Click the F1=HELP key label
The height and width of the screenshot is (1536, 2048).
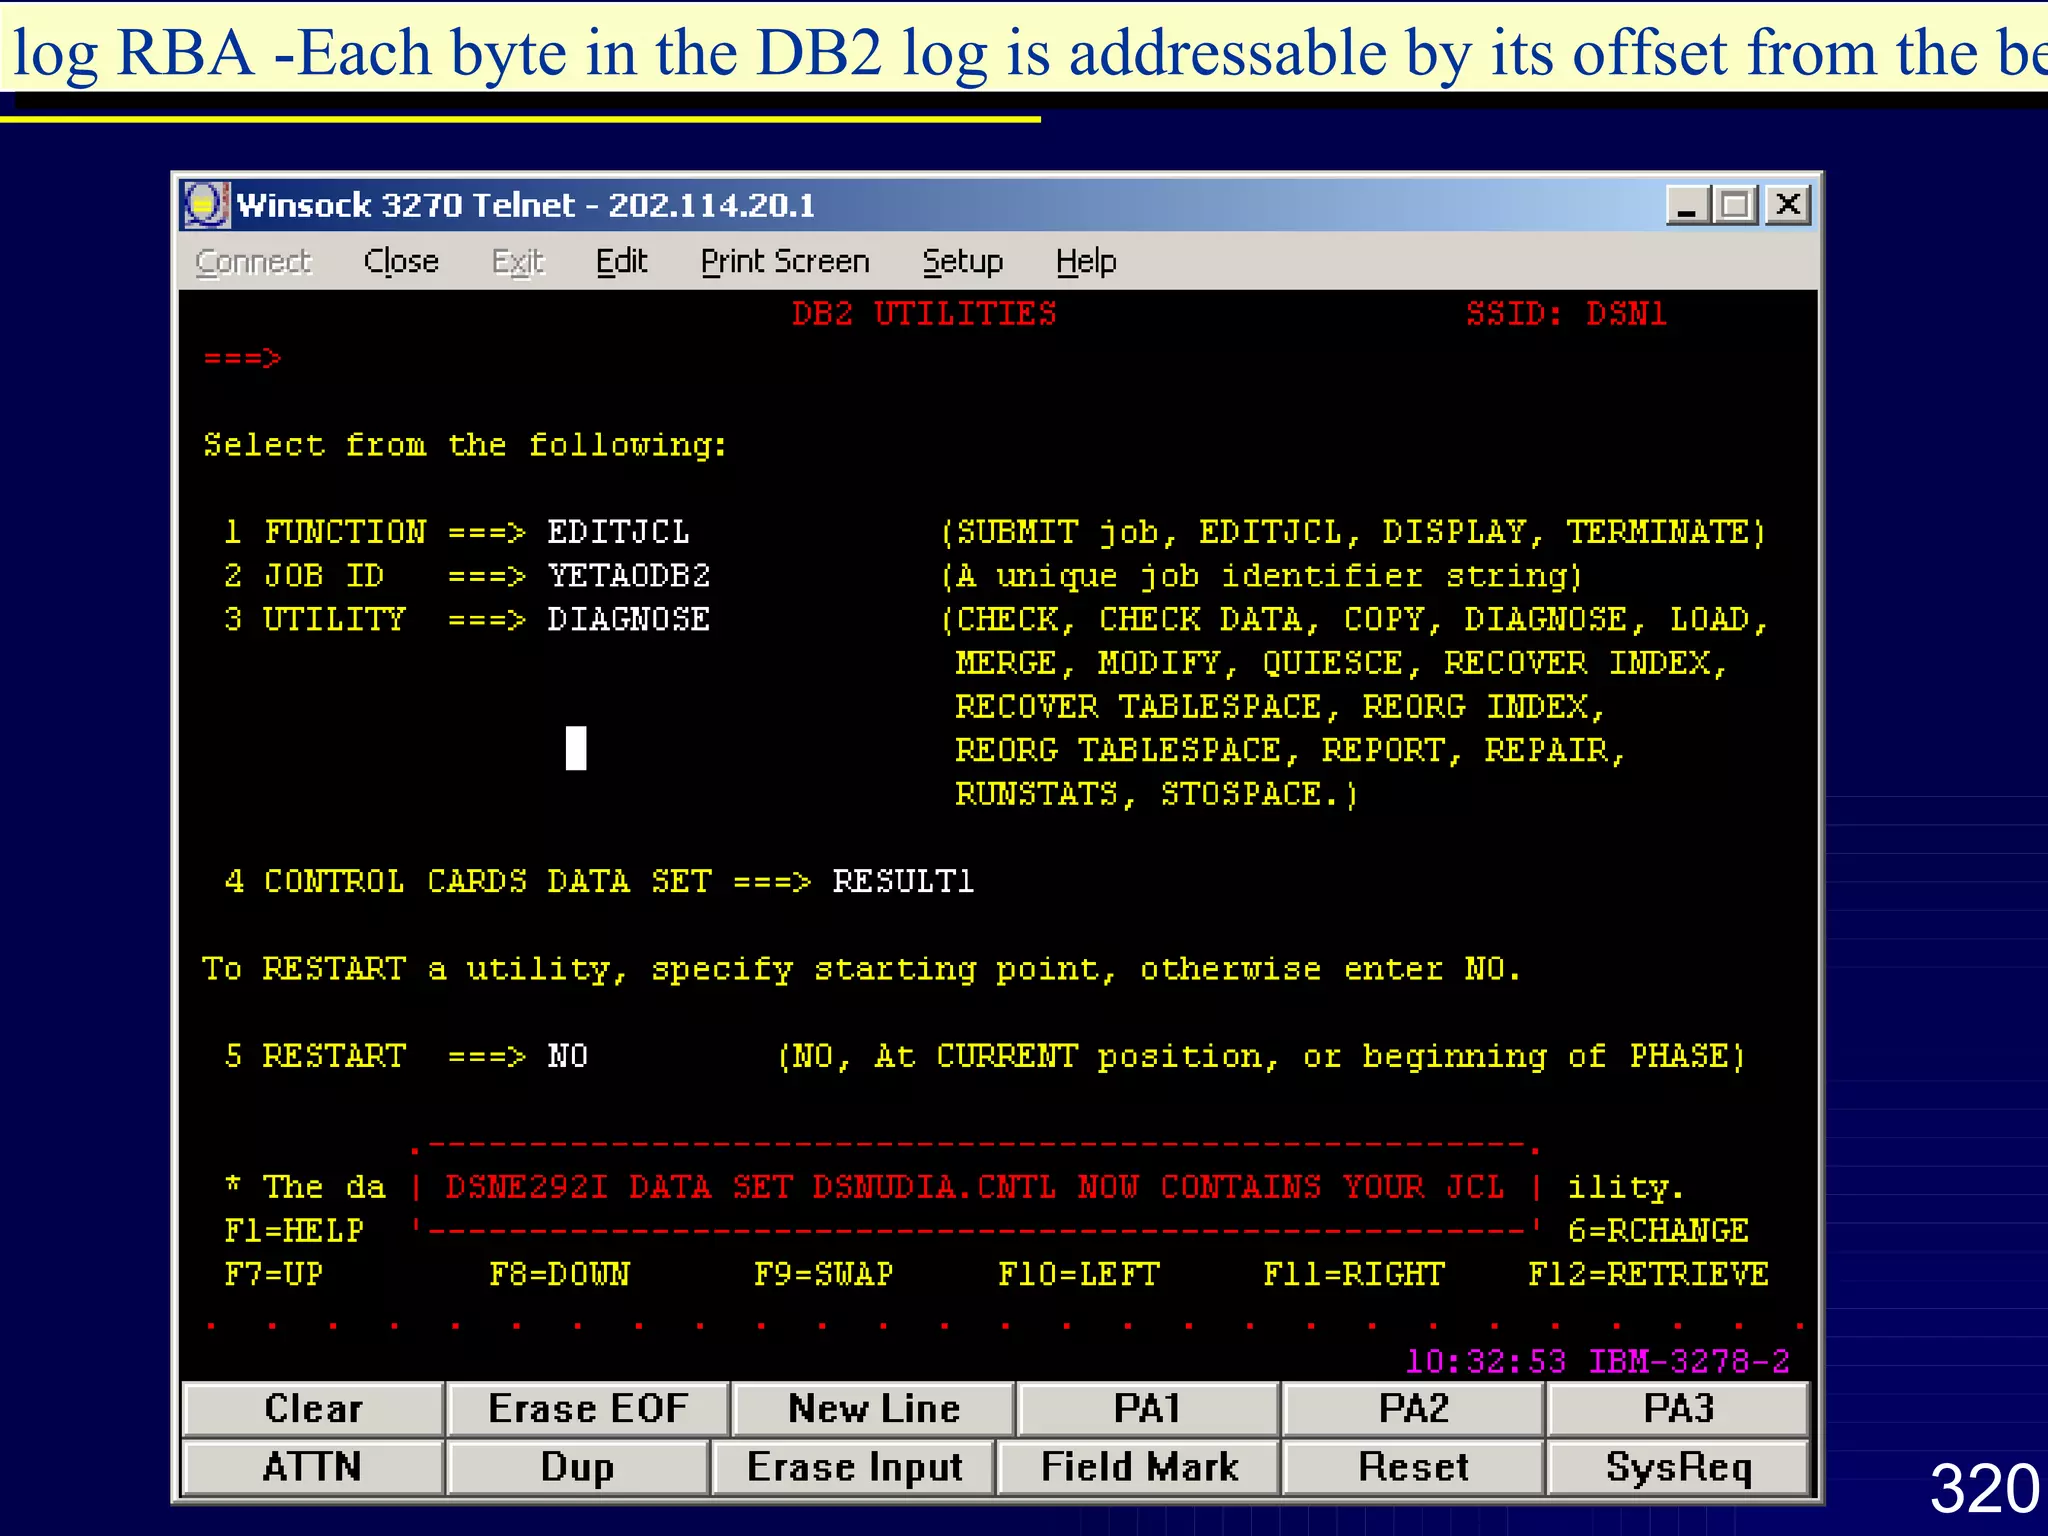tap(294, 1231)
